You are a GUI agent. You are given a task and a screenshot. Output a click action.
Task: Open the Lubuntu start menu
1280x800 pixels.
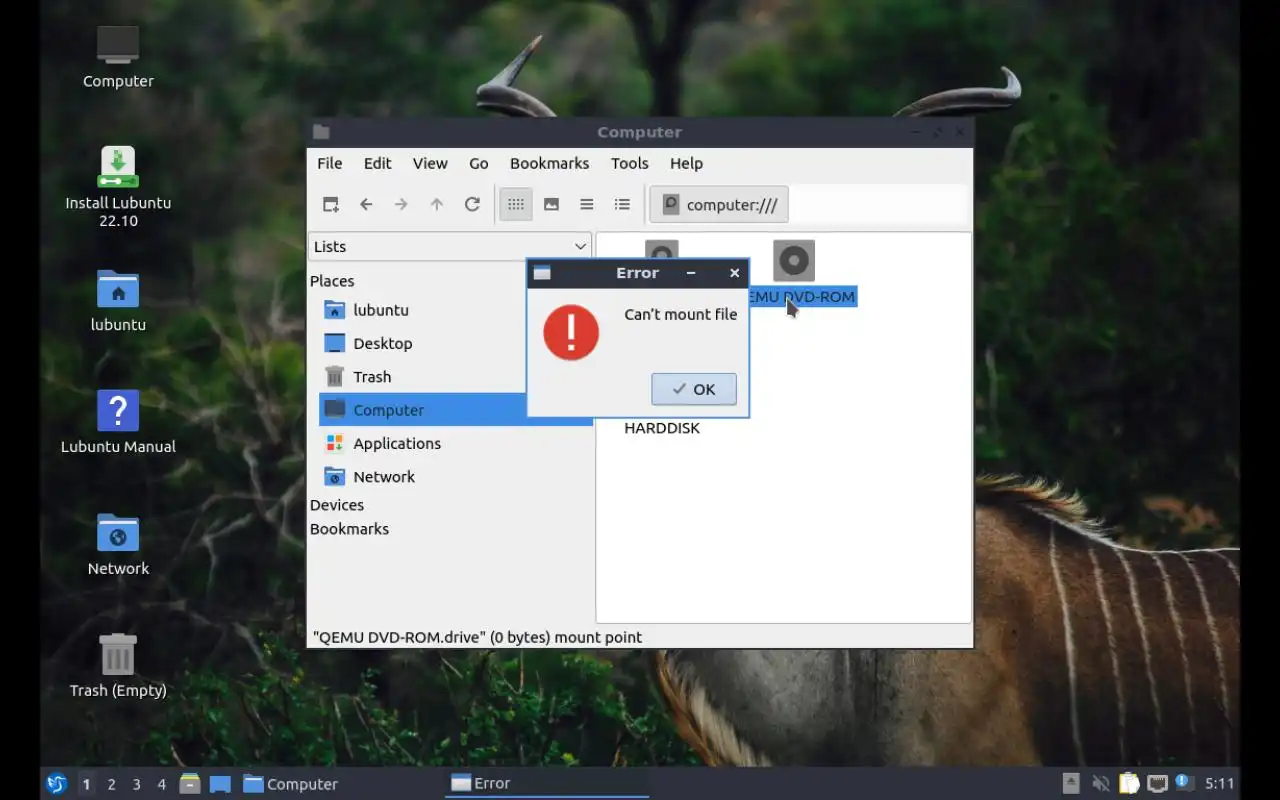click(x=56, y=784)
